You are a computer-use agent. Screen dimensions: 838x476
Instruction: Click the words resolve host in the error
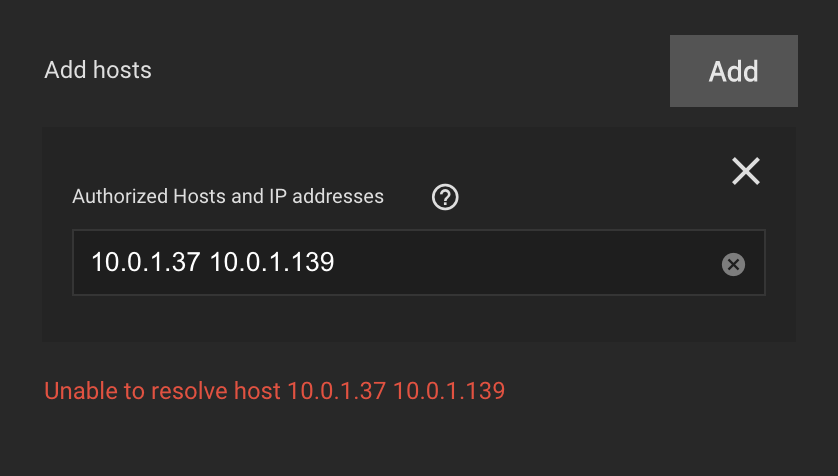click(x=216, y=391)
